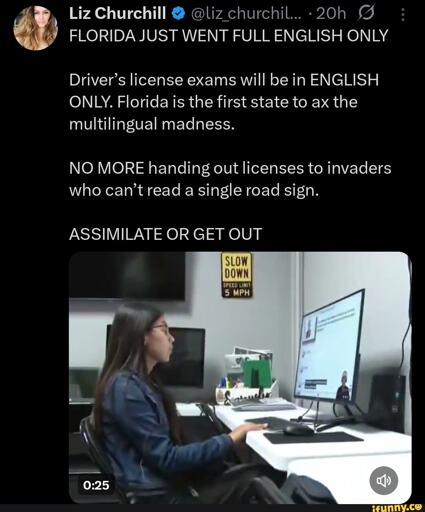This screenshot has height=512, width=425.
Task: Unmute the video with the speaker button
Action: pos(384,481)
